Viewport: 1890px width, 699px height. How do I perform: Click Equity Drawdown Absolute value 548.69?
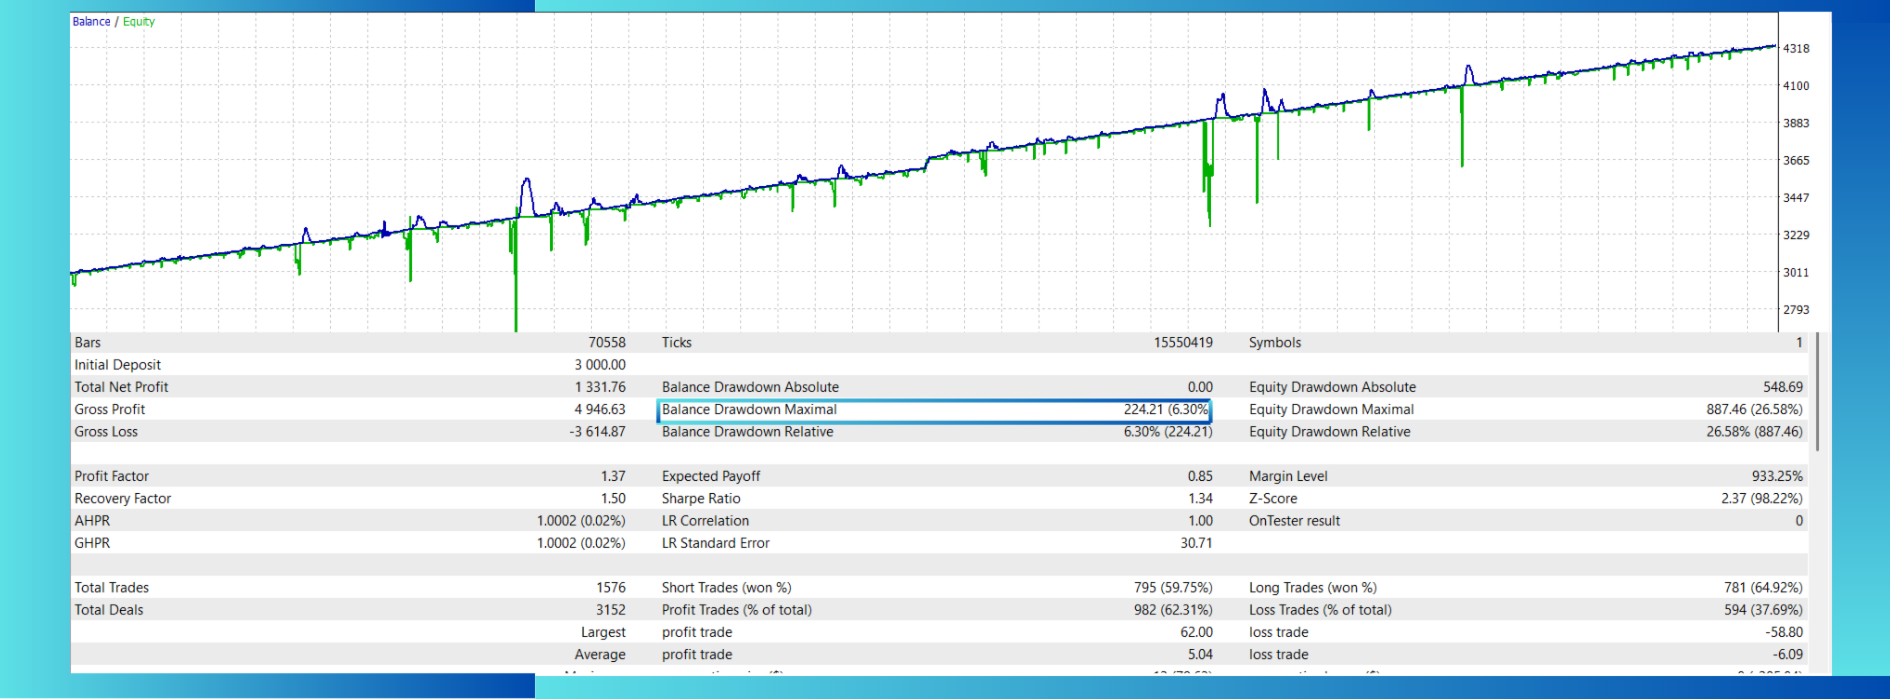coord(1783,387)
